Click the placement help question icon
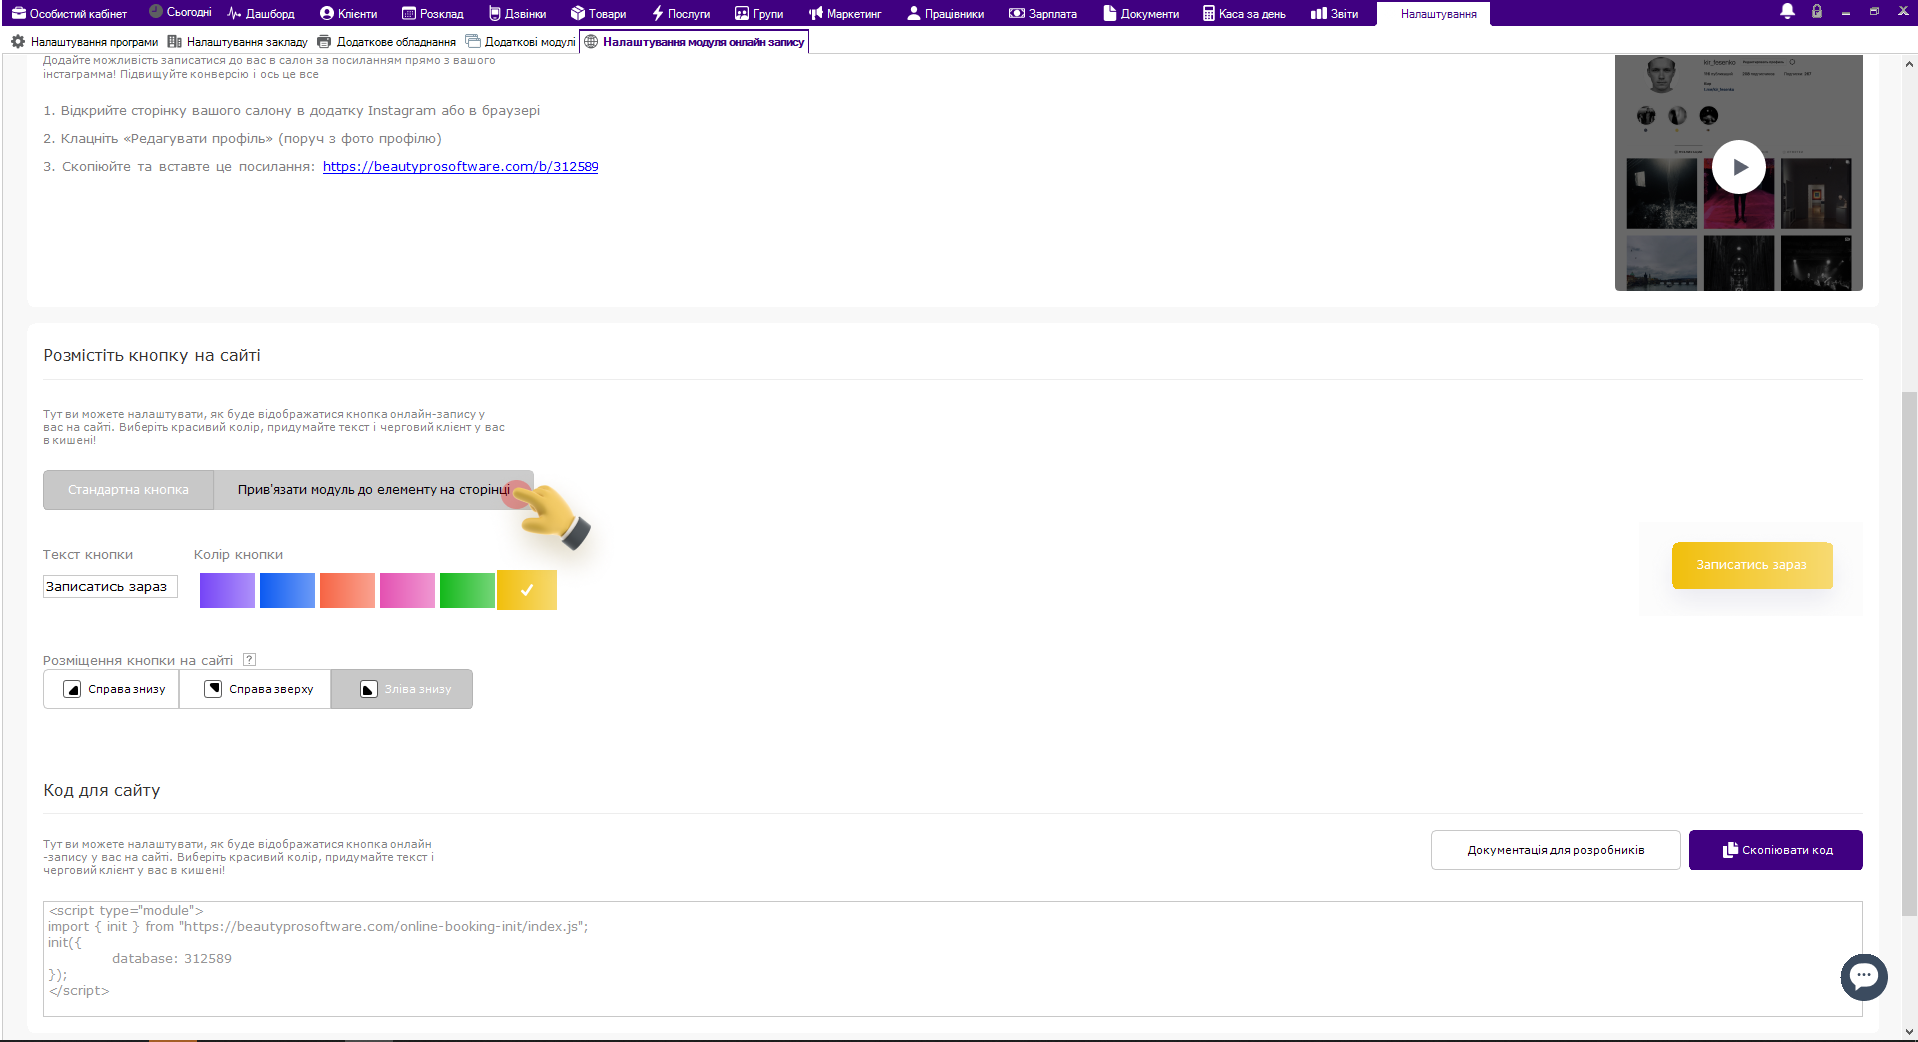Viewport: 1918px width, 1042px height. click(250, 660)
